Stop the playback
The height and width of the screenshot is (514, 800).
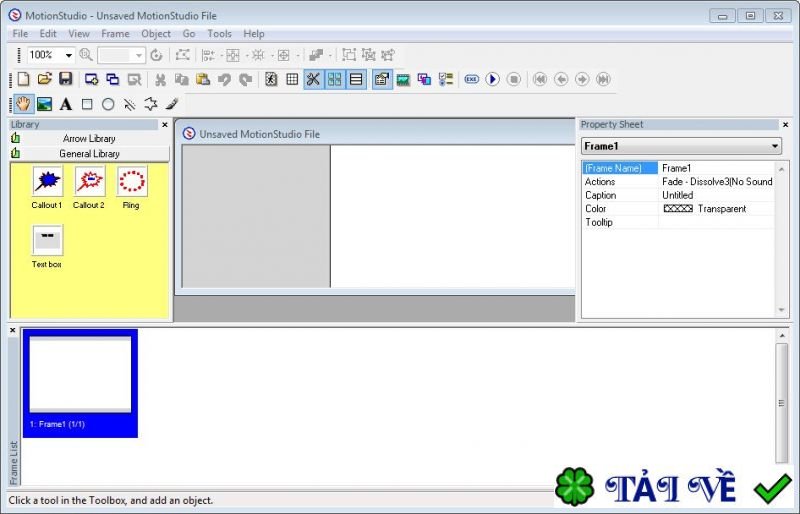point(514,79)
